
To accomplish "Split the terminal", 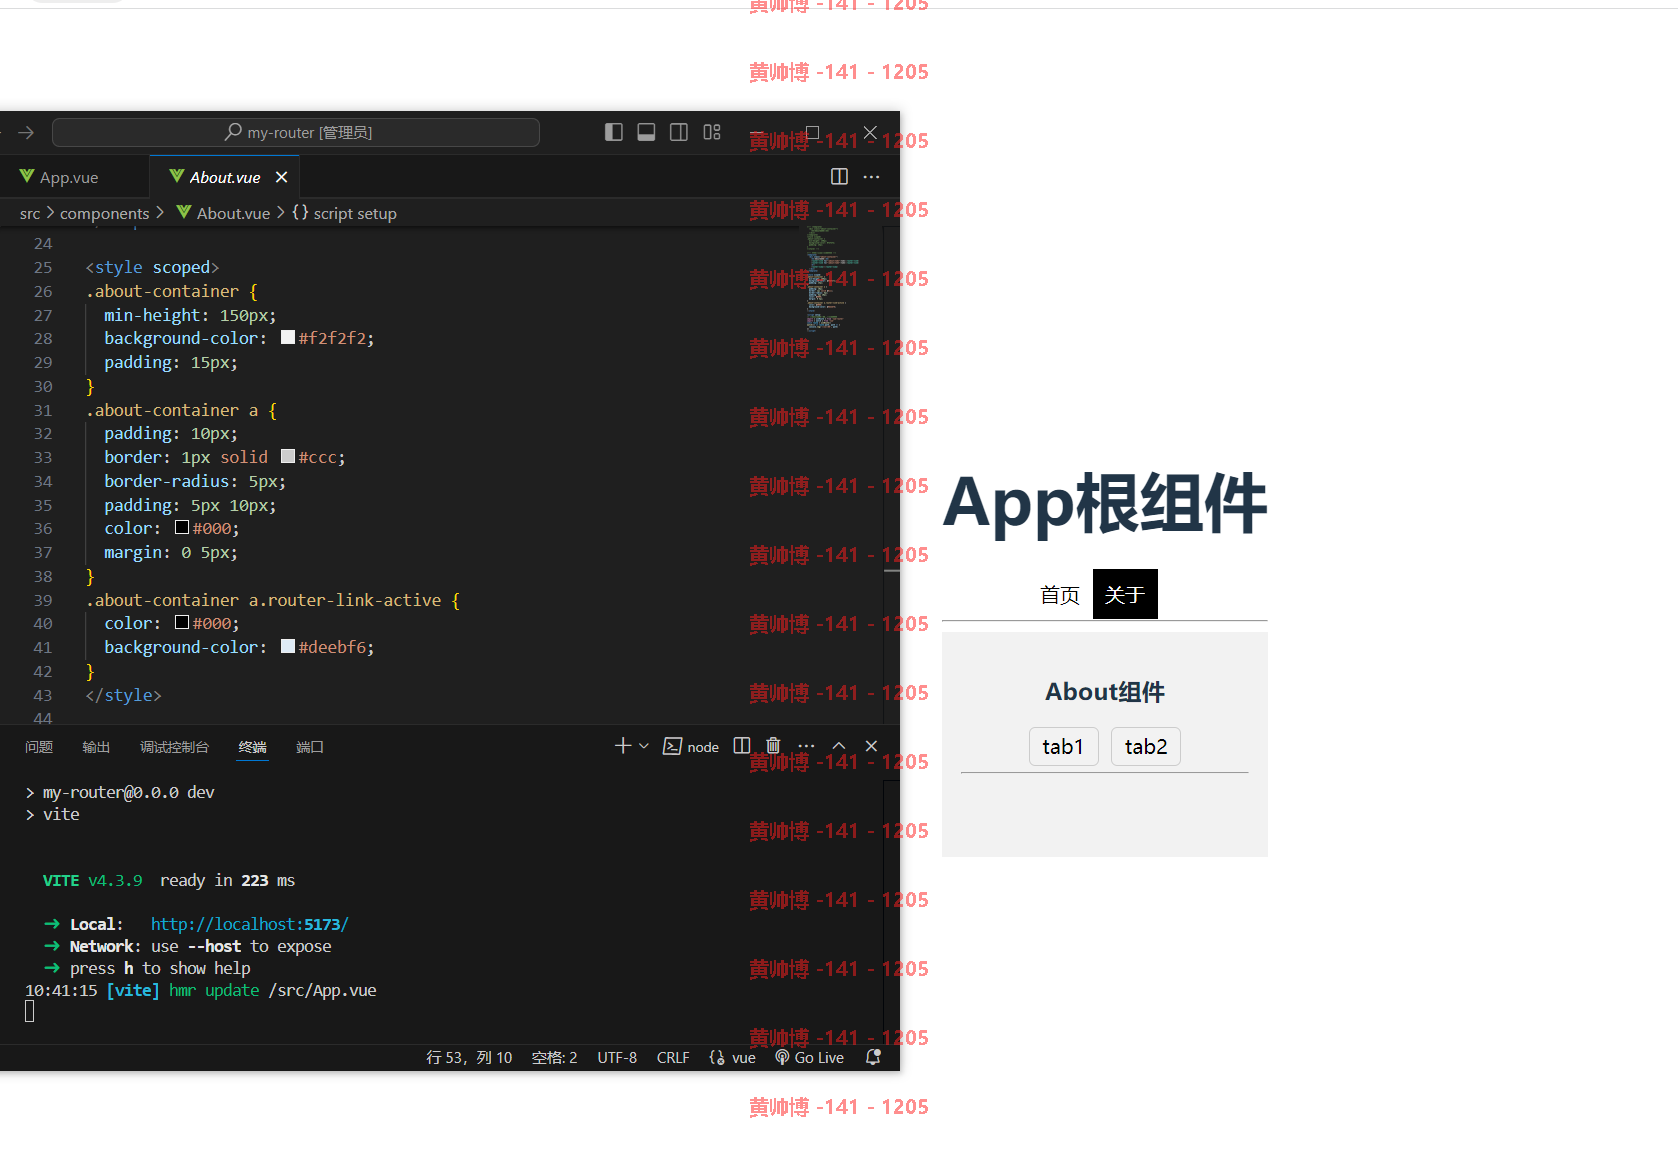I will tap(742, 746).
